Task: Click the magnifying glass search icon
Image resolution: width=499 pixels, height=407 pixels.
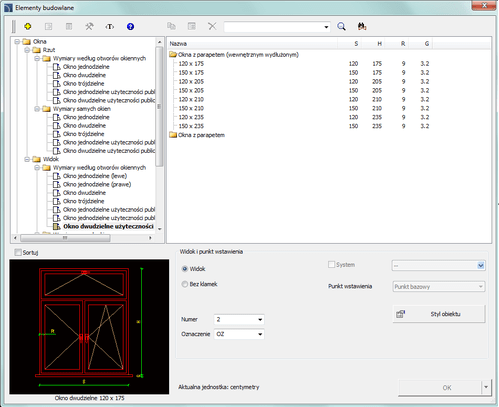Action: 341,26
